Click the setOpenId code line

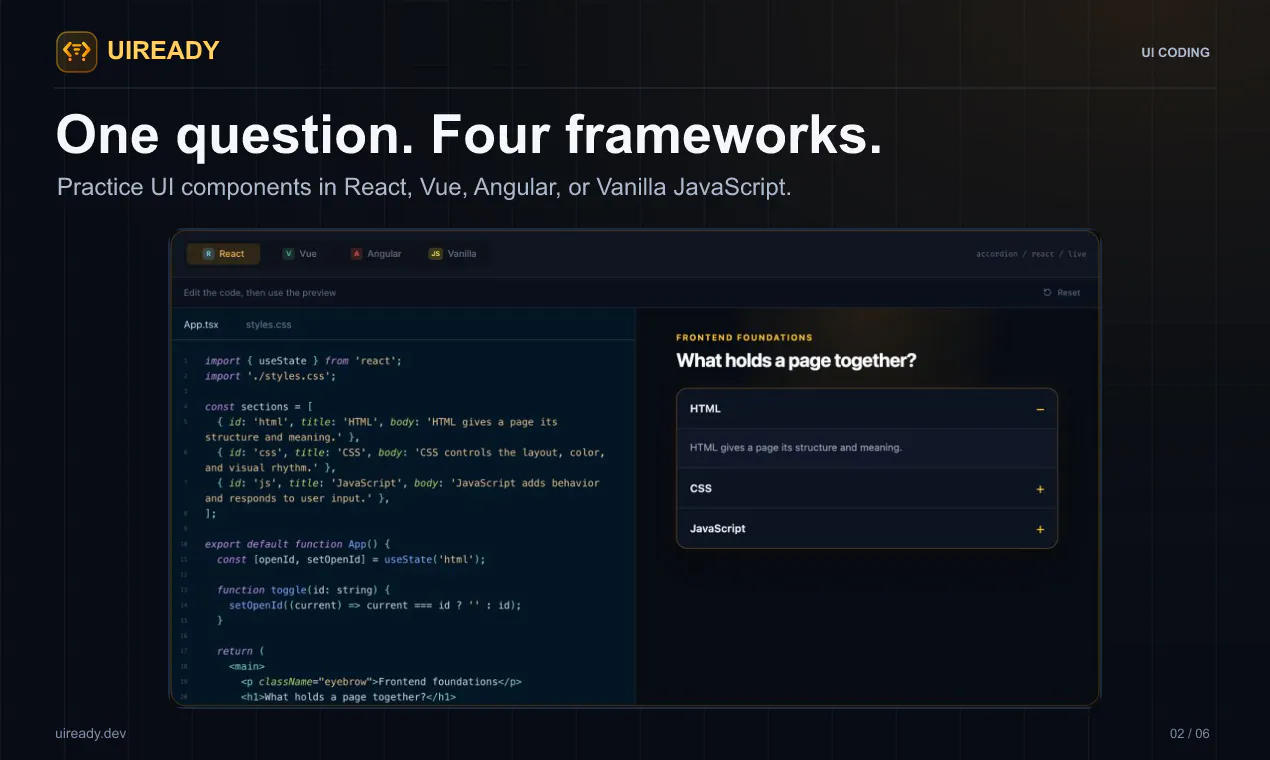(x=375, y=605)
